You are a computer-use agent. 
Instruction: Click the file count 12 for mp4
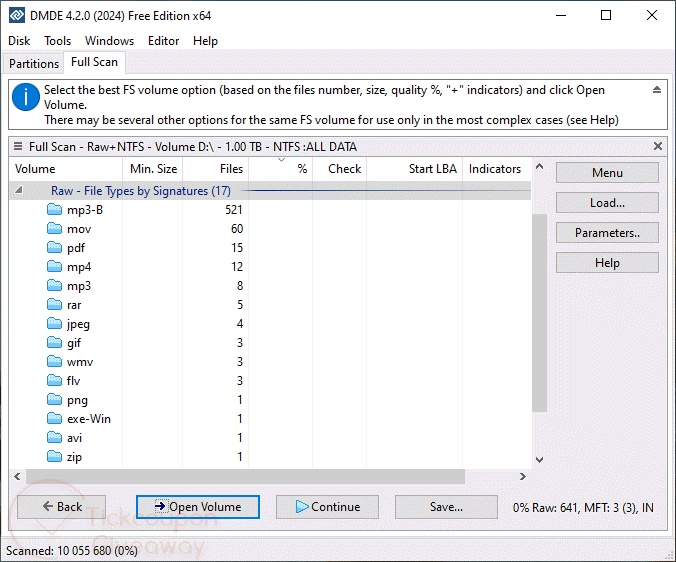pyautogui.click(x=237, y=267)
